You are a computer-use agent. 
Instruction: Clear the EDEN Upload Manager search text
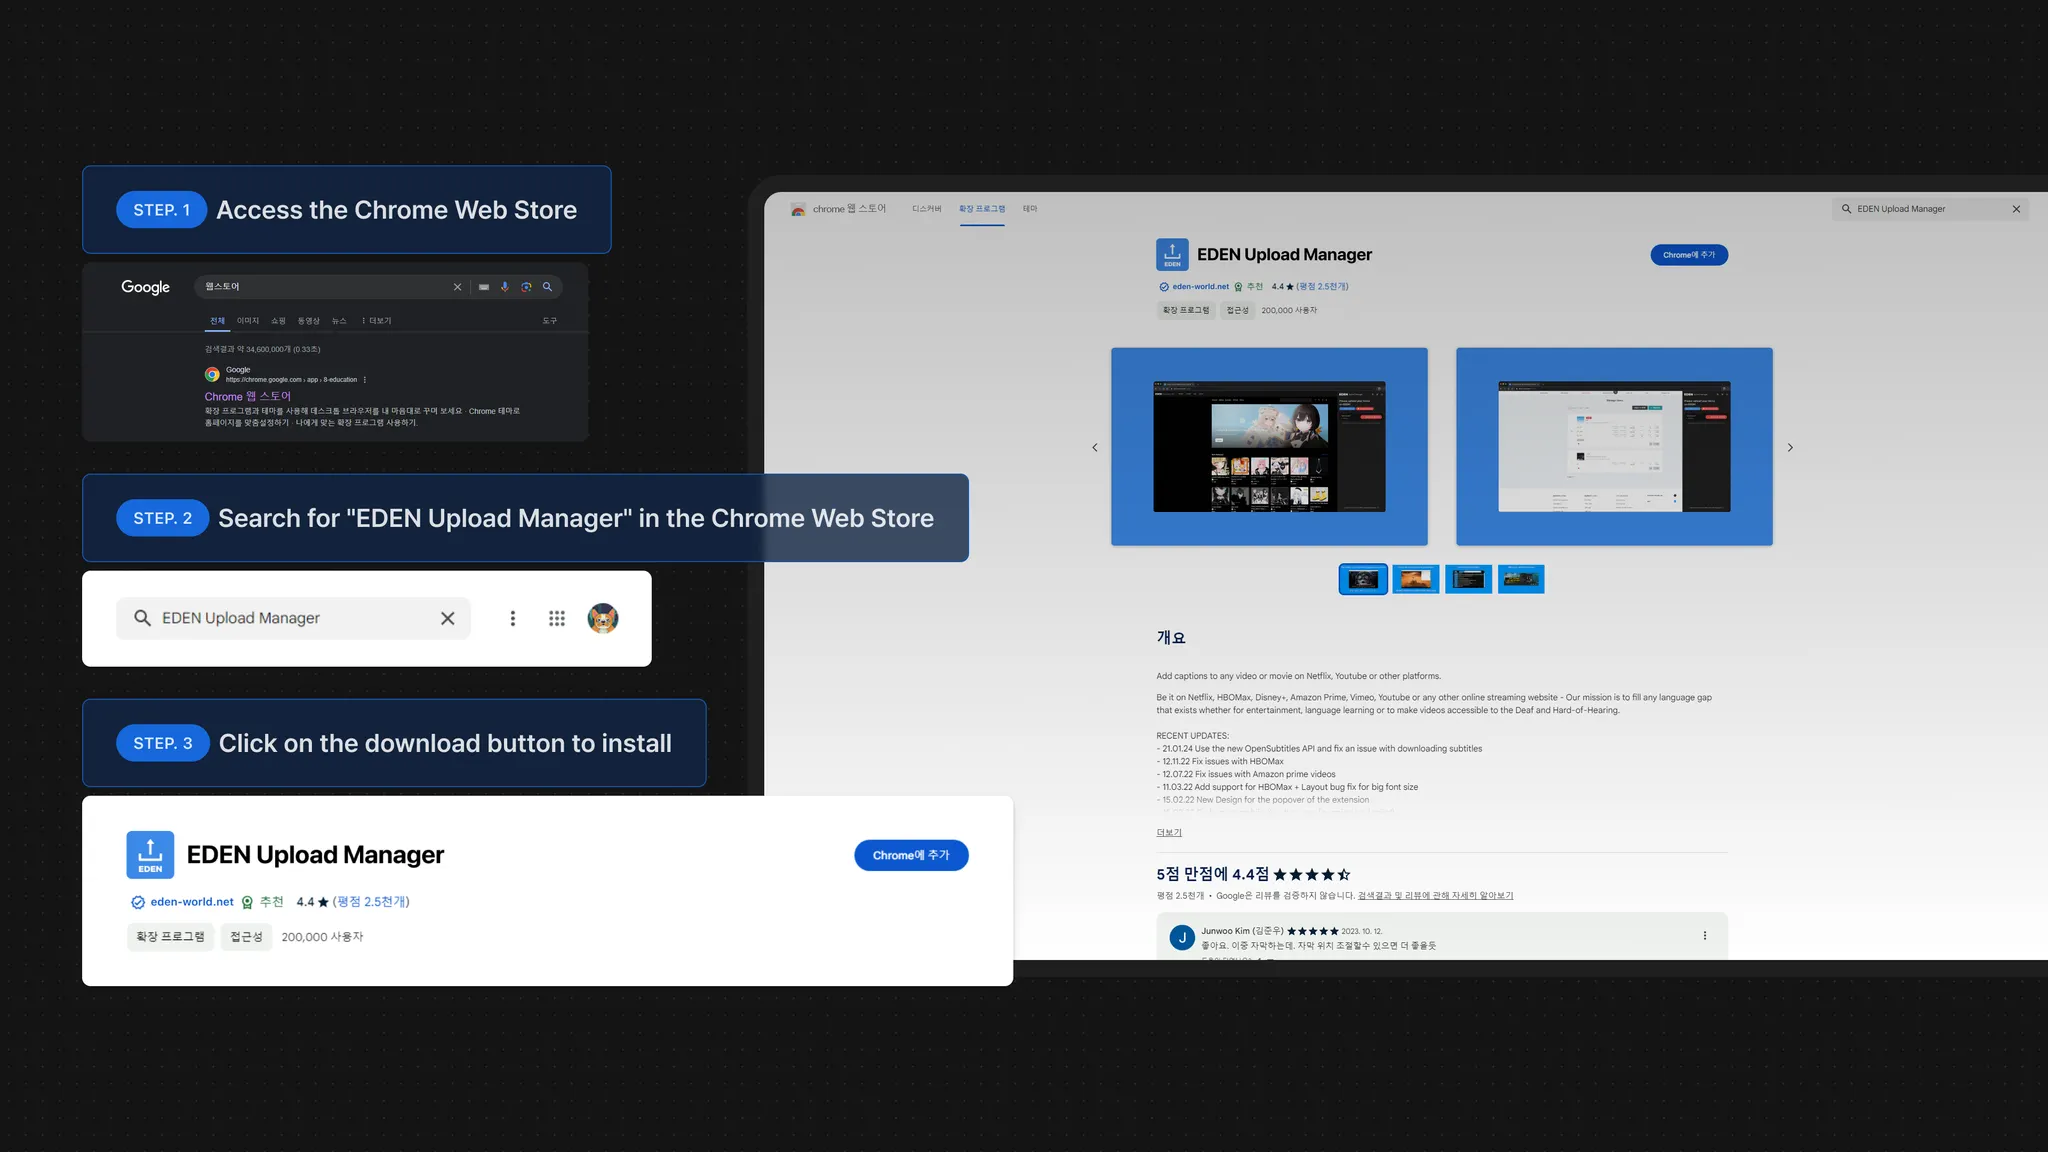448,618
